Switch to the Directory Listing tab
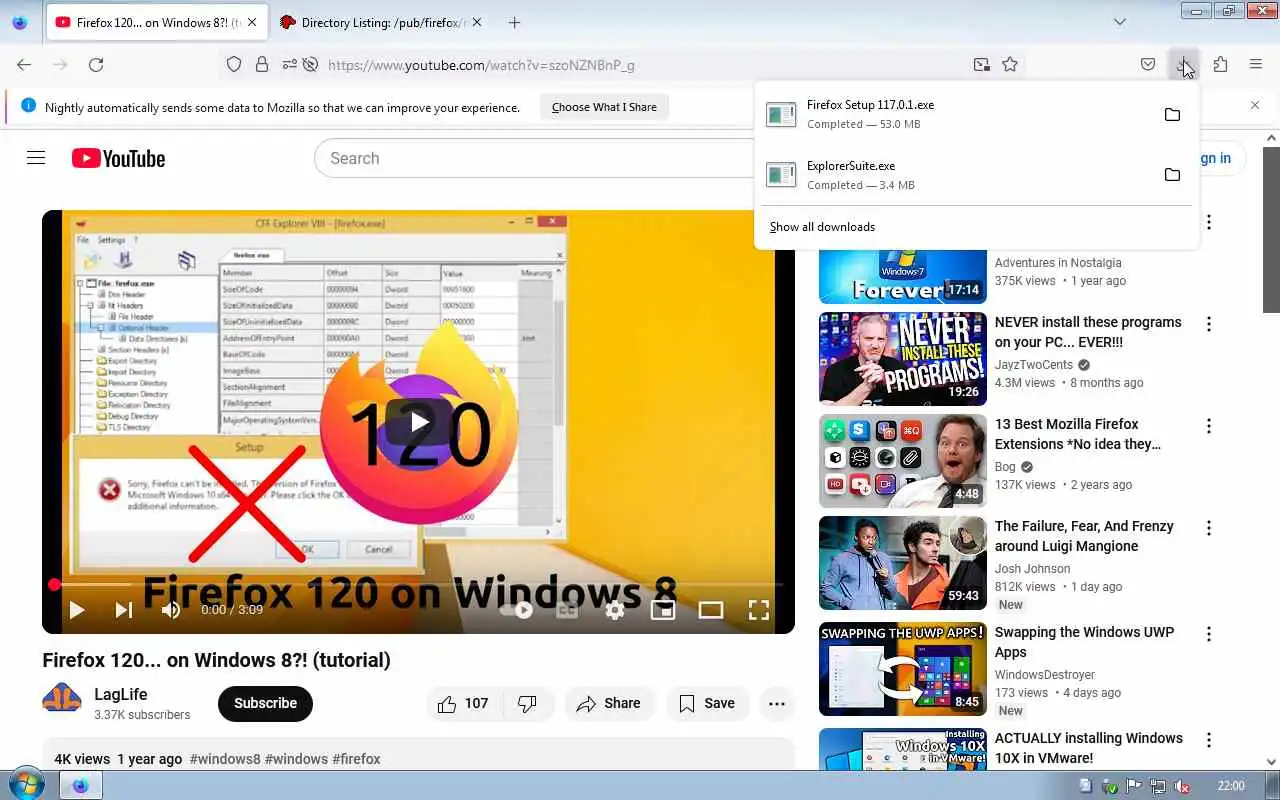1280x800 pixels. (x=380, y=22)
